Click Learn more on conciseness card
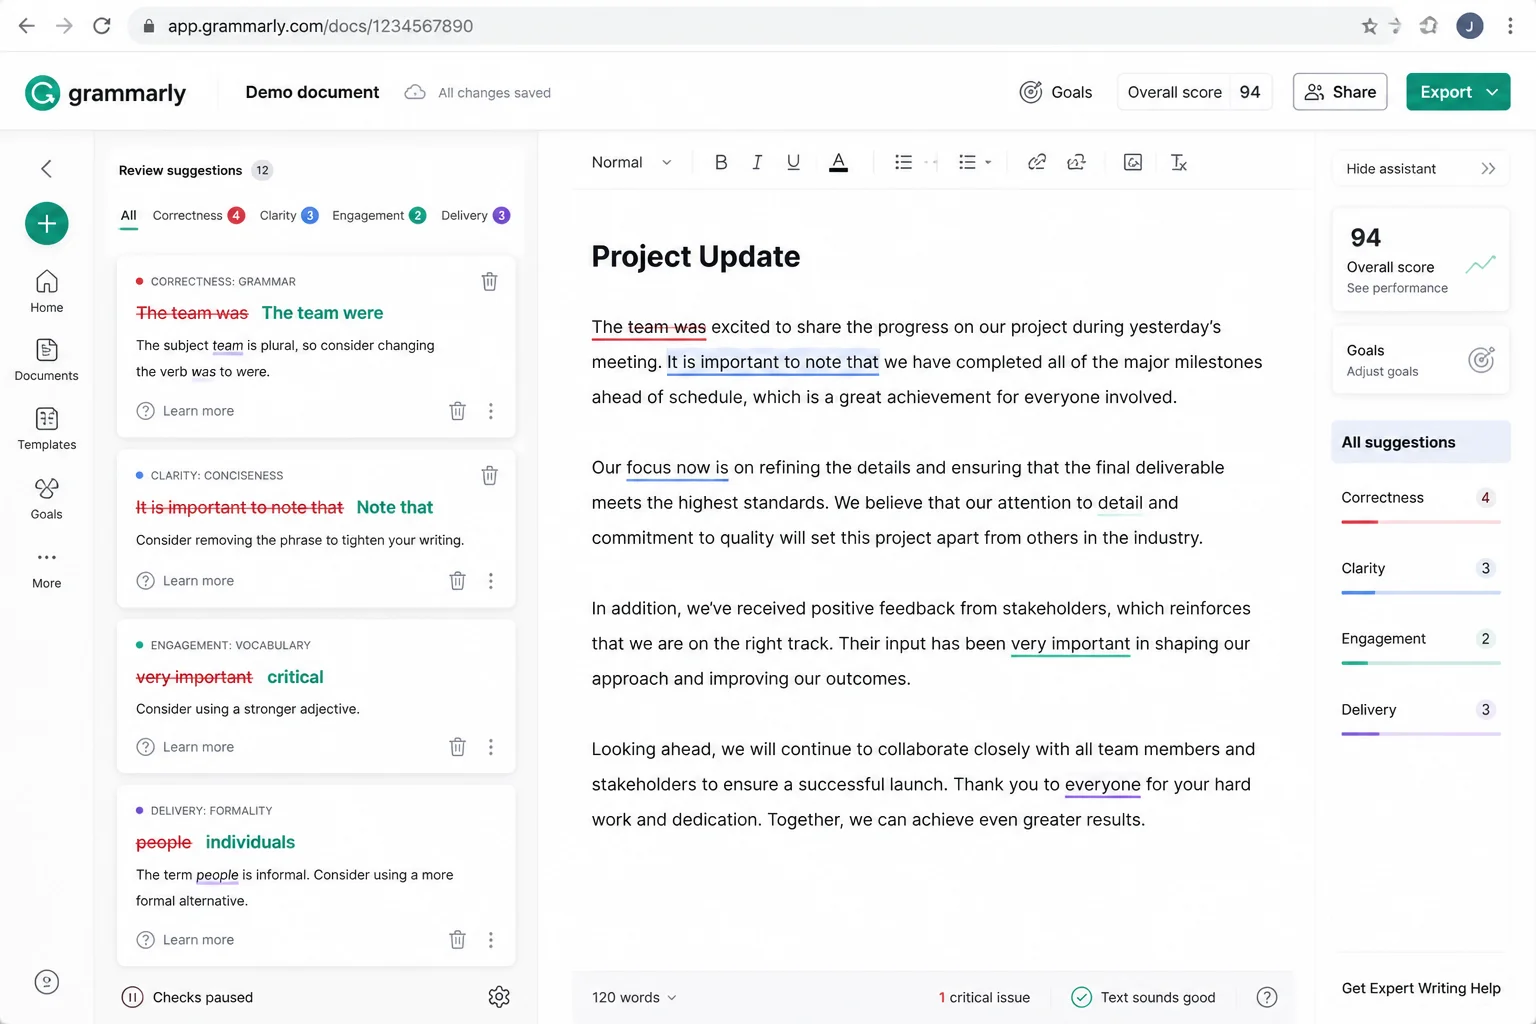 [185, 581]
